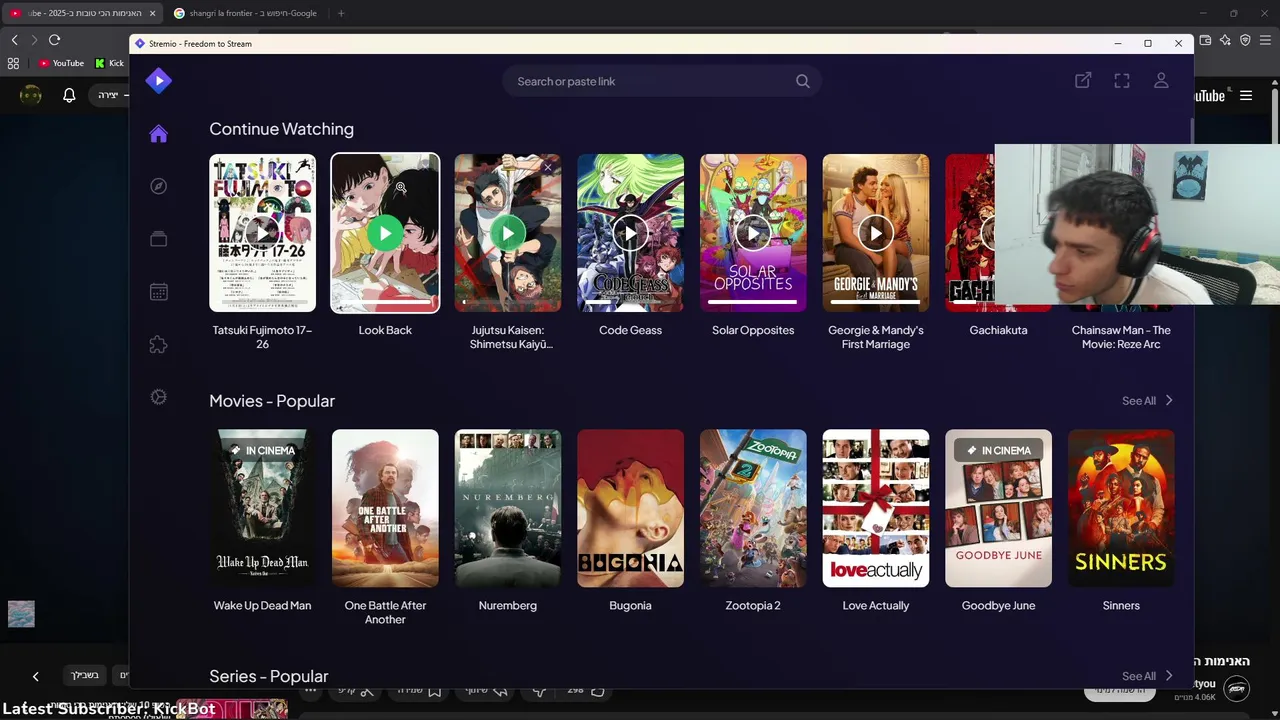Play Code Geass from Continue Watching
Screen dimensions: 1280x720
[630, 233]
